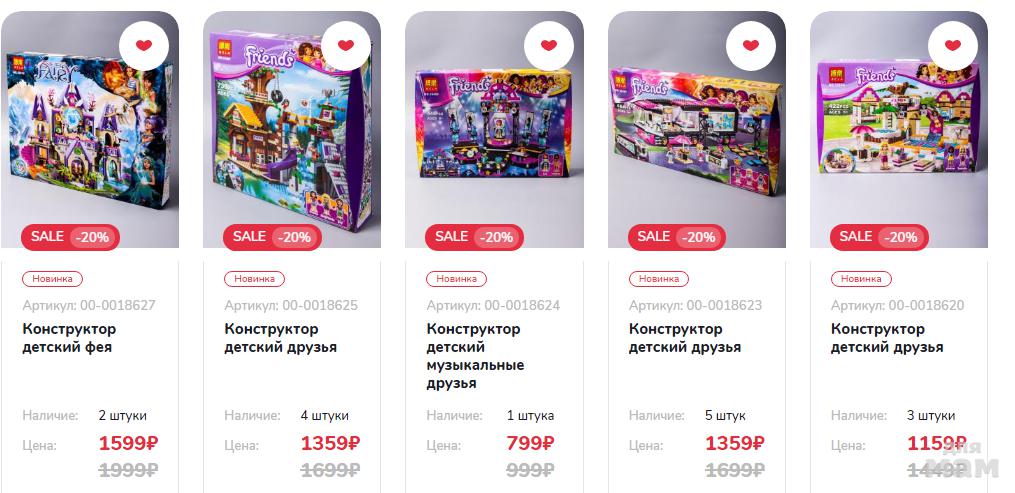Click SALE -20% badge on item 00-0018620
The image size is (1015, 493).
[x=878, y=237]
